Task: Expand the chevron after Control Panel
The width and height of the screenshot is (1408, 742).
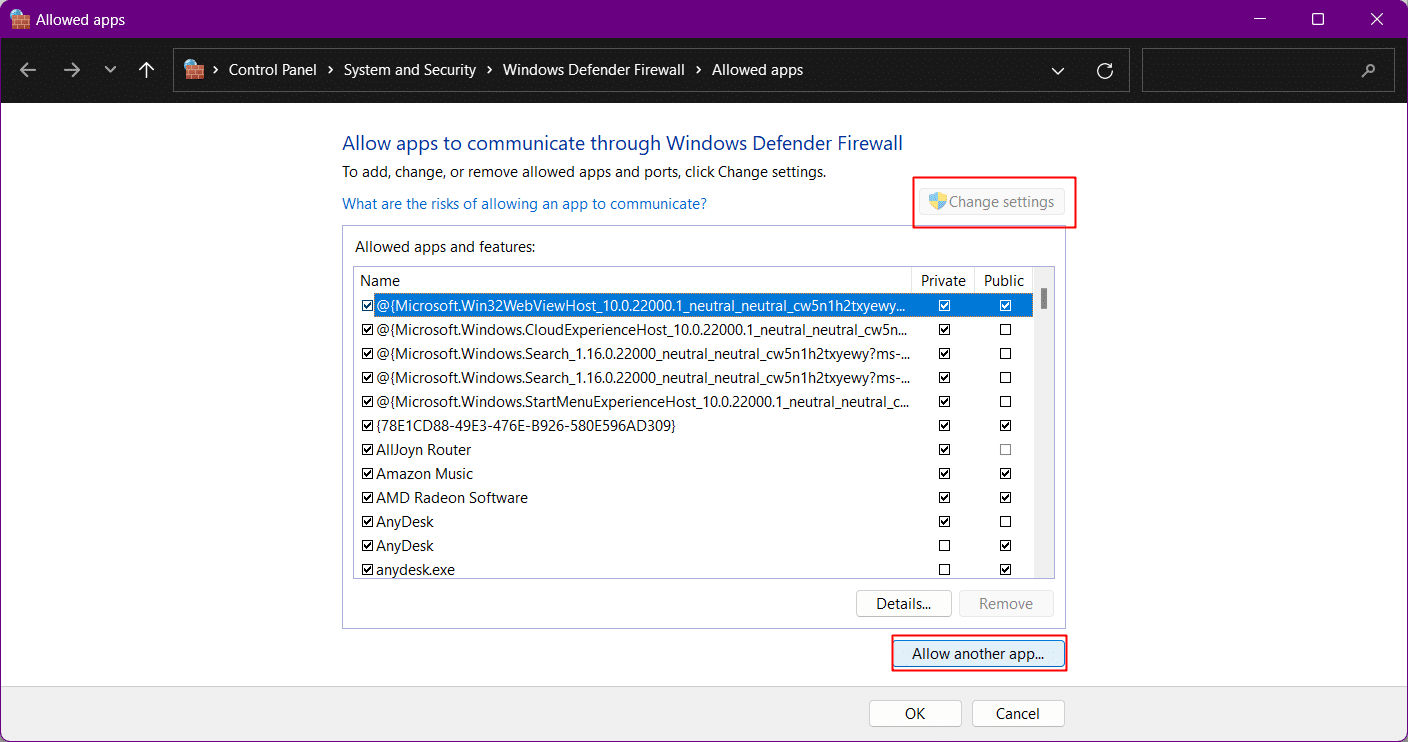Action: [x=330, y=70]
